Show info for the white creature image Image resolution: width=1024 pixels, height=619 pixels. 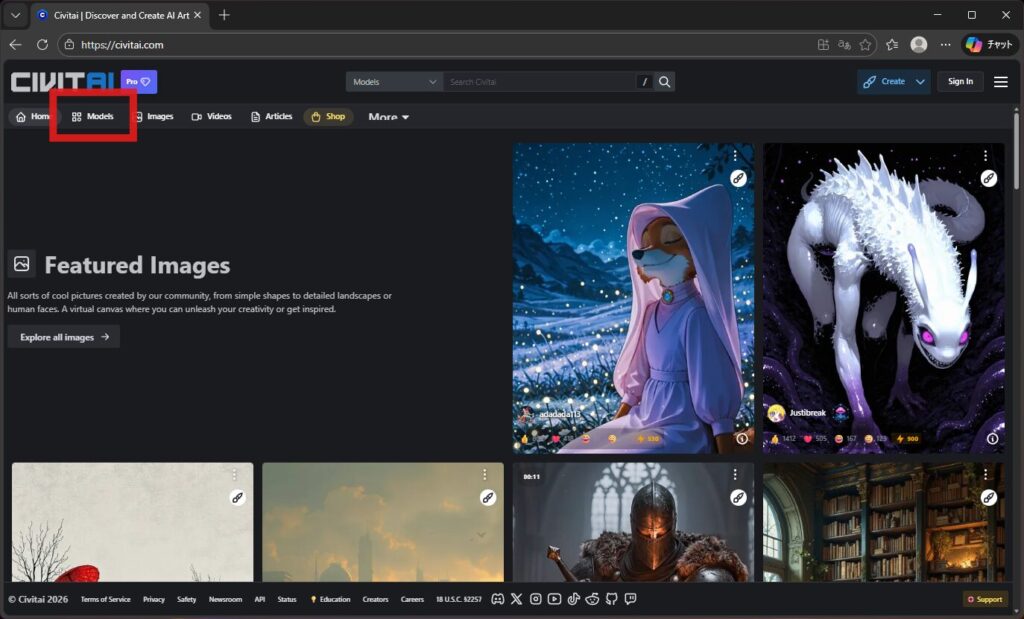992,438
